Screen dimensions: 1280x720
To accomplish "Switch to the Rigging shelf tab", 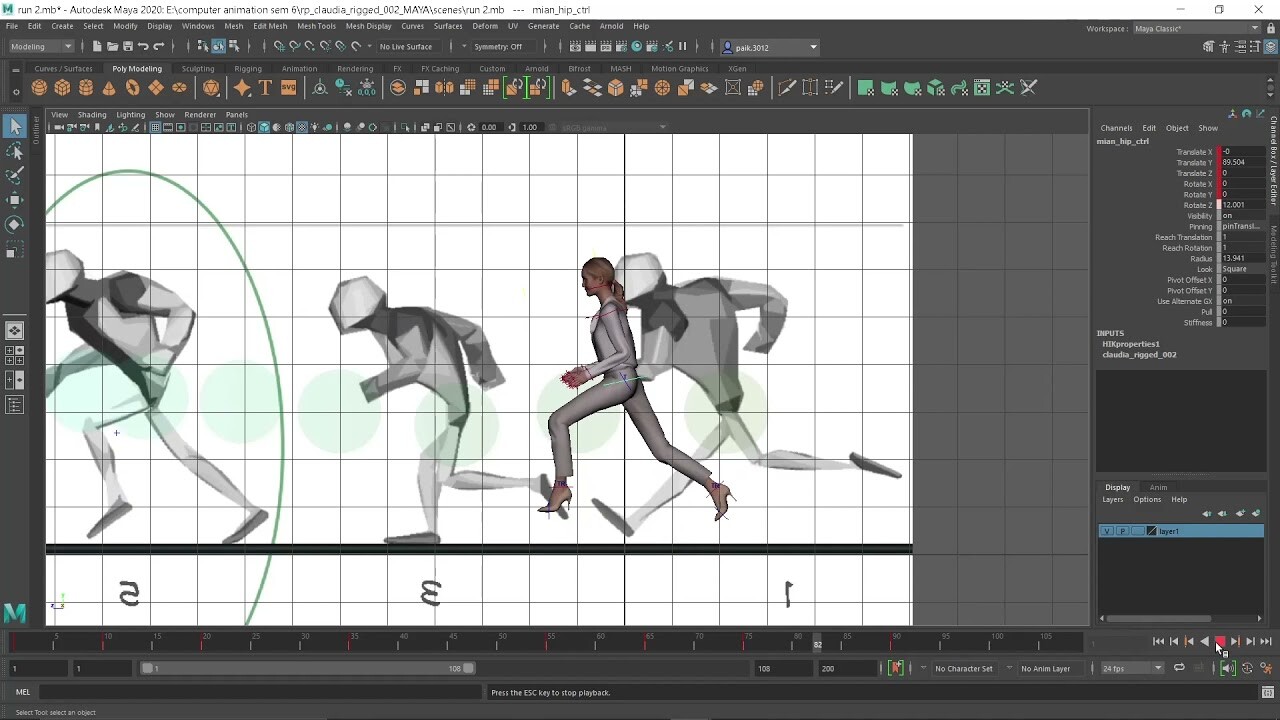I will 247,69.
